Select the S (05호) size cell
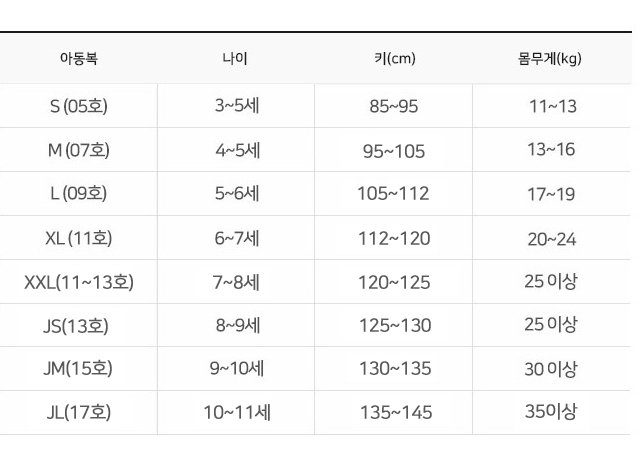639x471 pixels. point(79,106)
